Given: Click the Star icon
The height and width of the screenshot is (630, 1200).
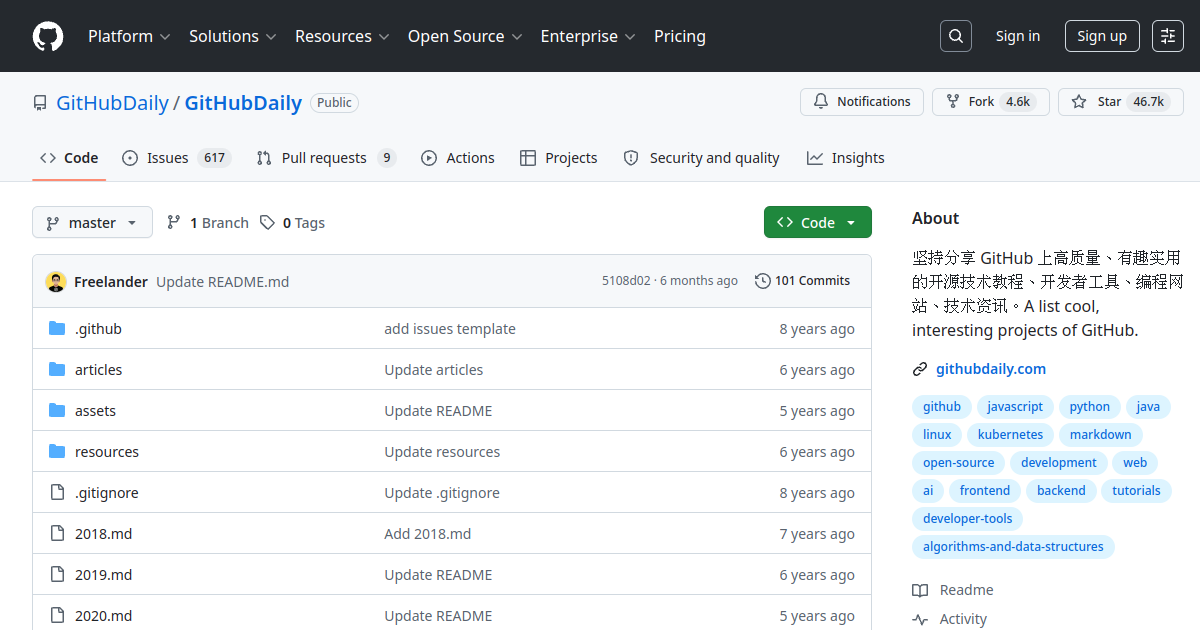Looking at the screenshot, I should (x=1079, y=102).
